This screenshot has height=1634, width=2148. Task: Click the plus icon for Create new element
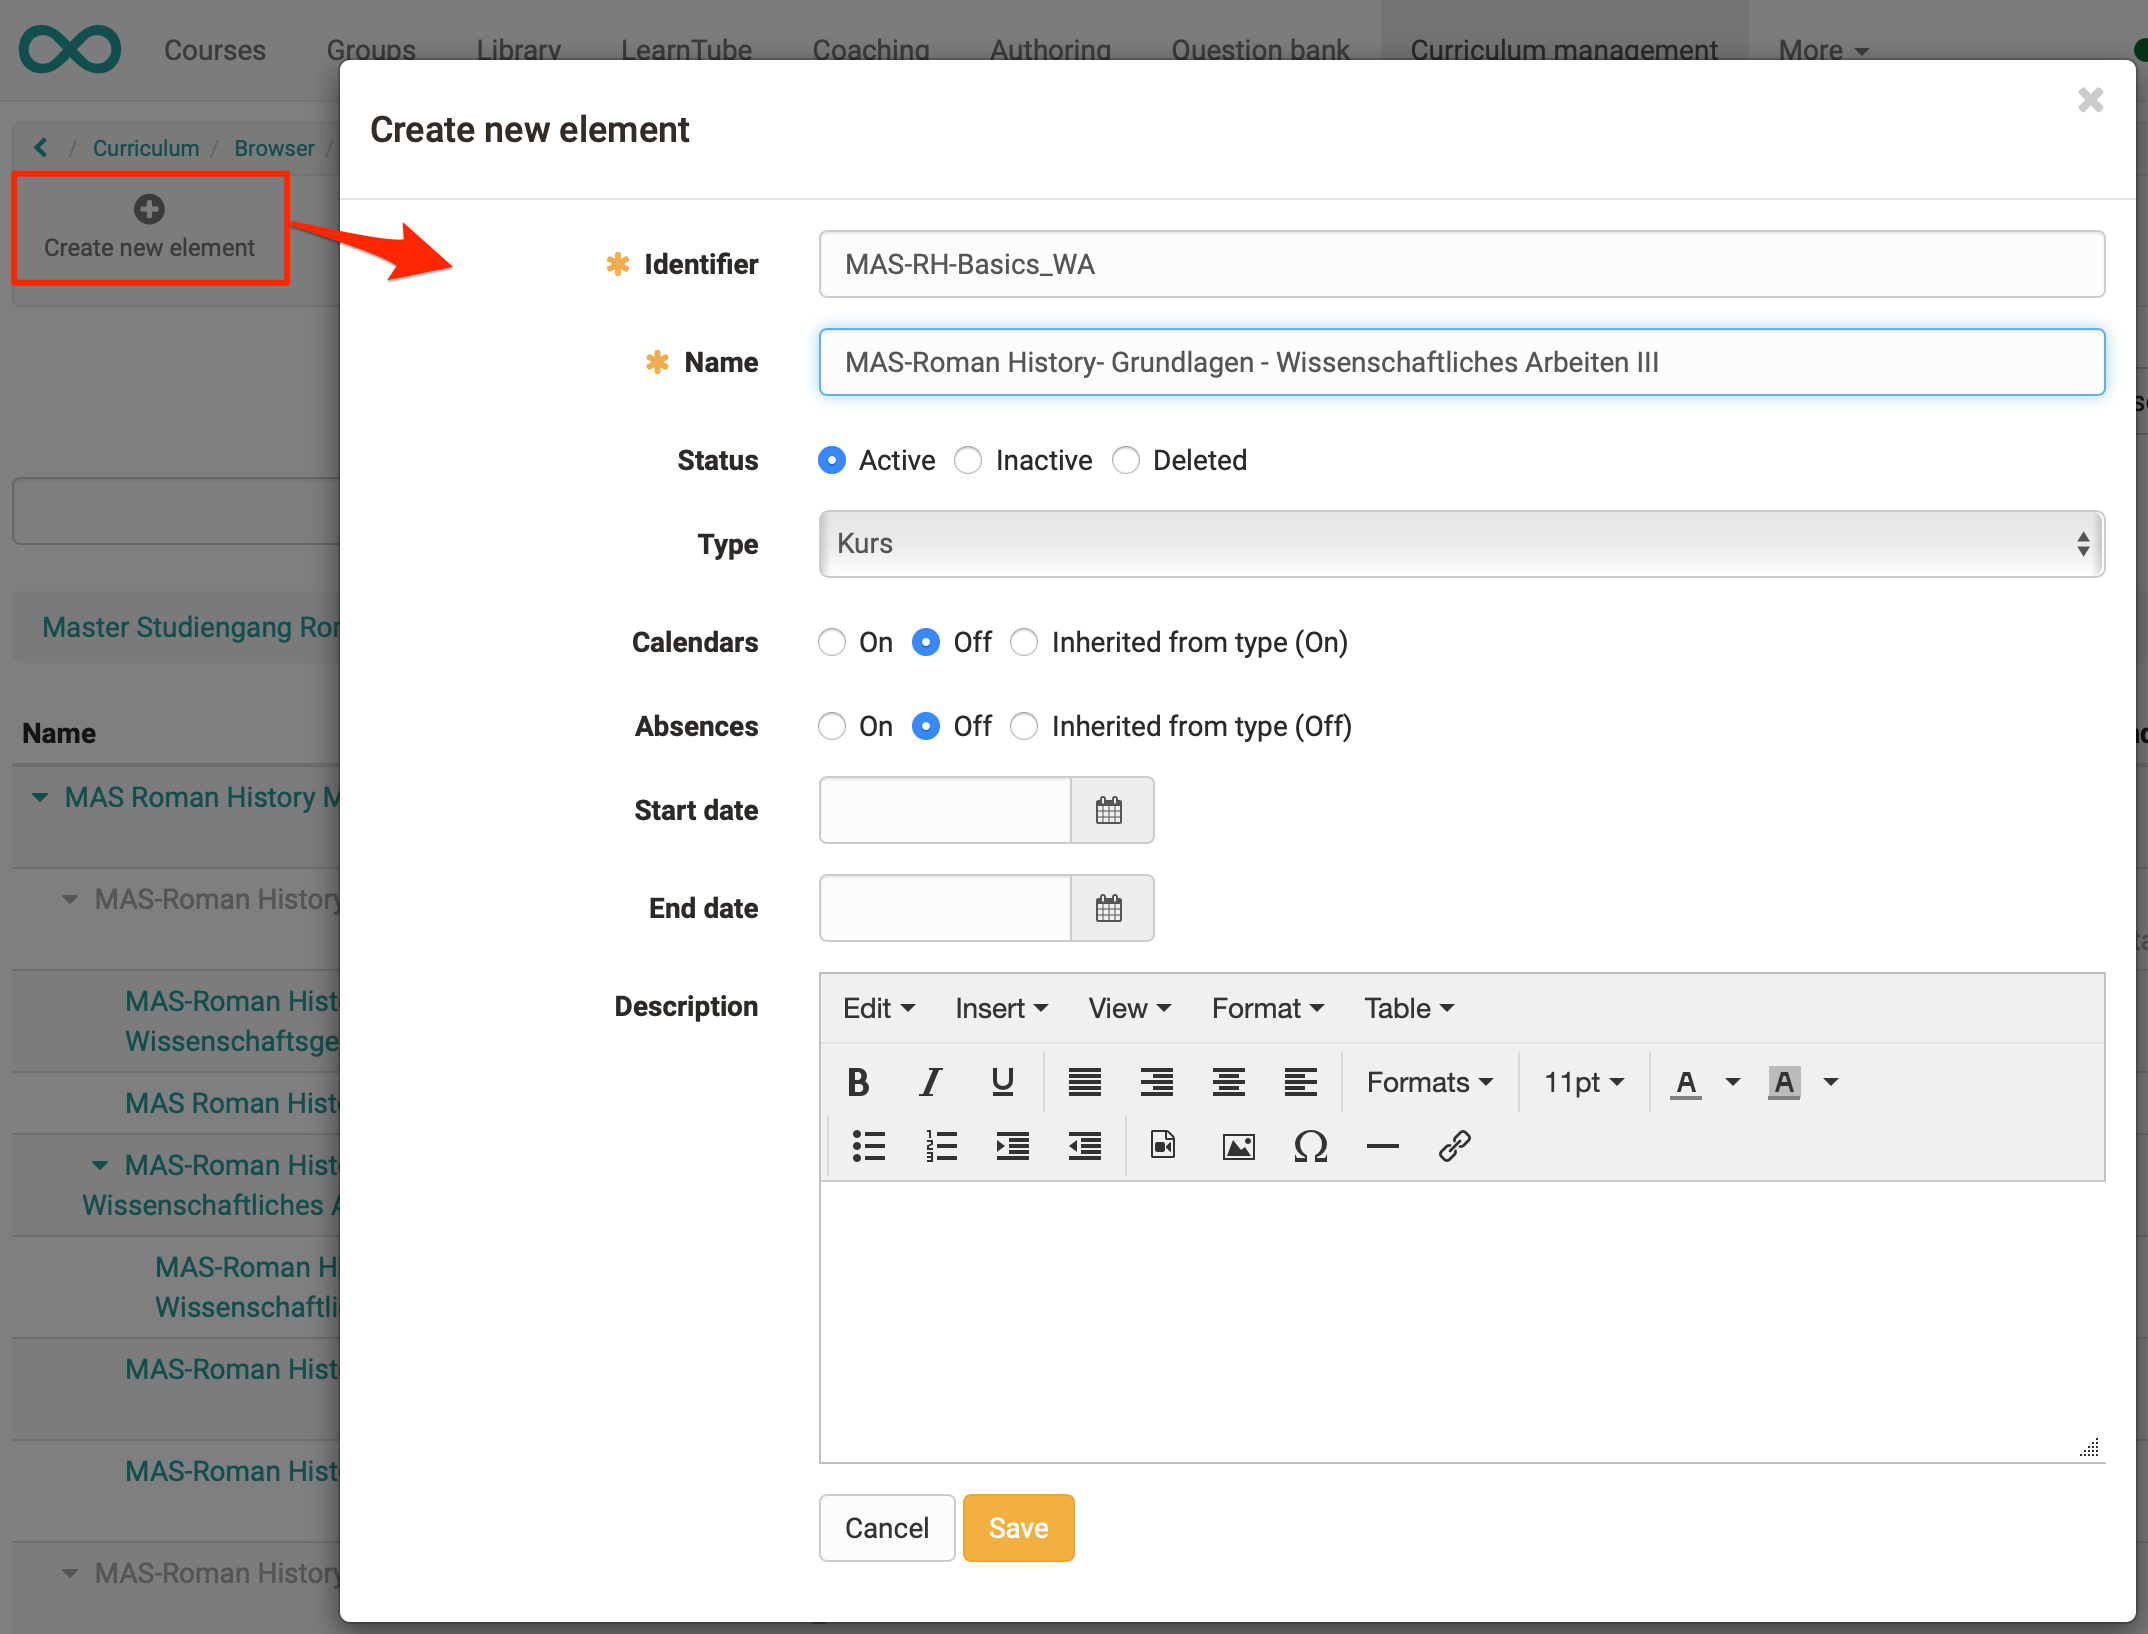[149, 209]
